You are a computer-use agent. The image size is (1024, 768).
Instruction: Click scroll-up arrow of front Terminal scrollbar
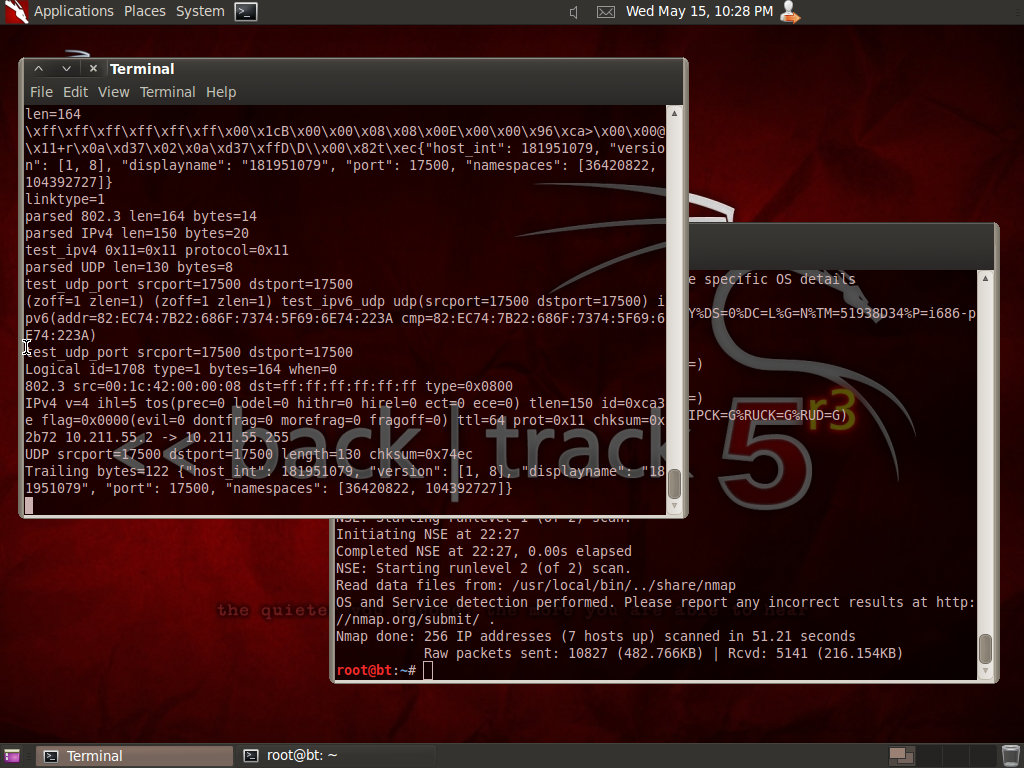click(674, 113)
